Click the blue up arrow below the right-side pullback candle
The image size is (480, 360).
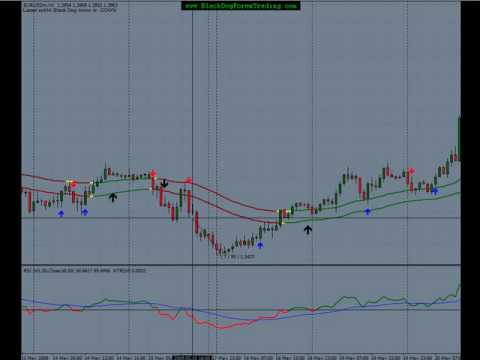pos(367,211)
